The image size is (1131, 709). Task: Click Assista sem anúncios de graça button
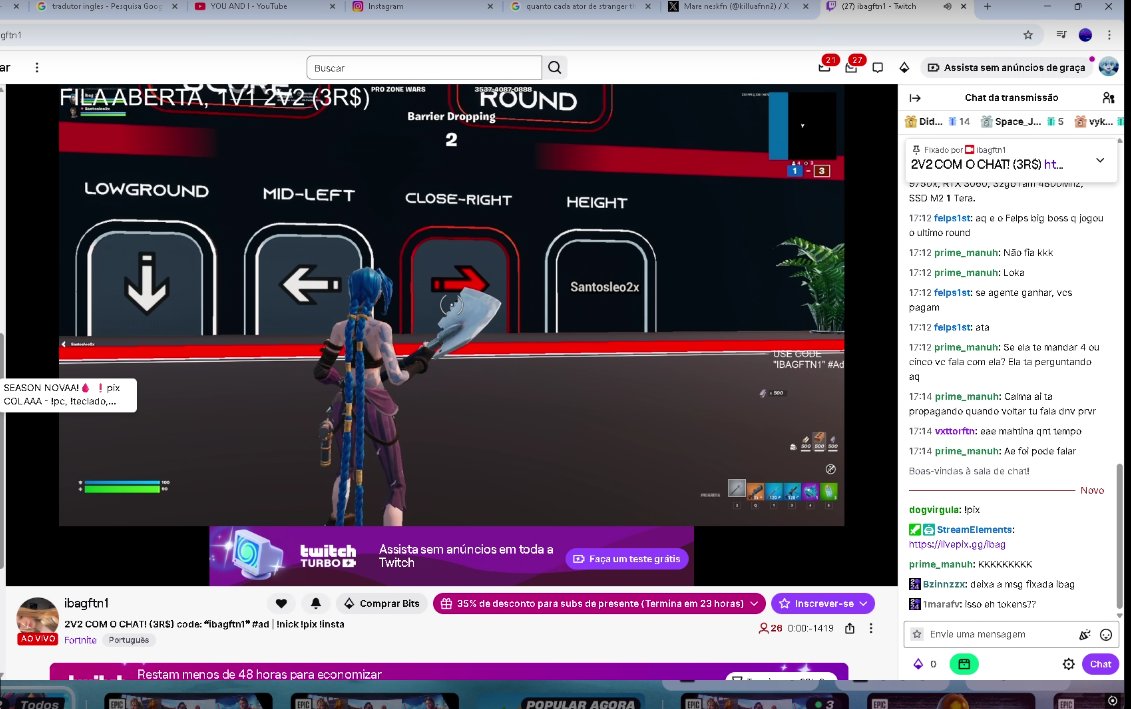(x=1006, y=67)
